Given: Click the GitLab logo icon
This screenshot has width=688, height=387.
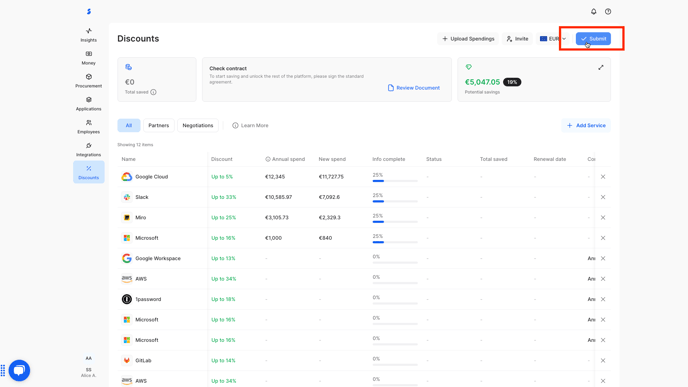Looking at the screenshot, I should click(126, 360).
